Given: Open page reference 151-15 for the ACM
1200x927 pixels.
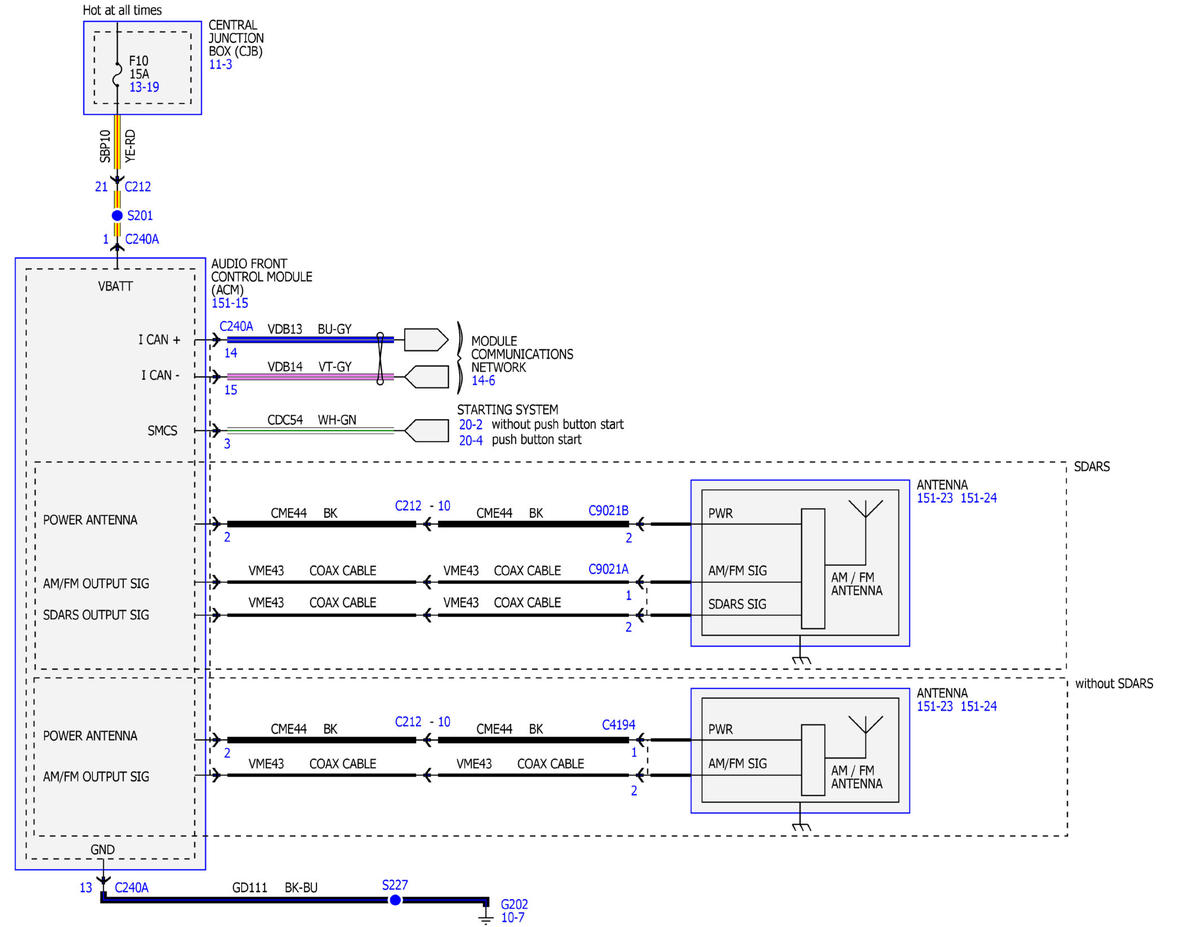Looking at the screenshot, I should point(230,303).
